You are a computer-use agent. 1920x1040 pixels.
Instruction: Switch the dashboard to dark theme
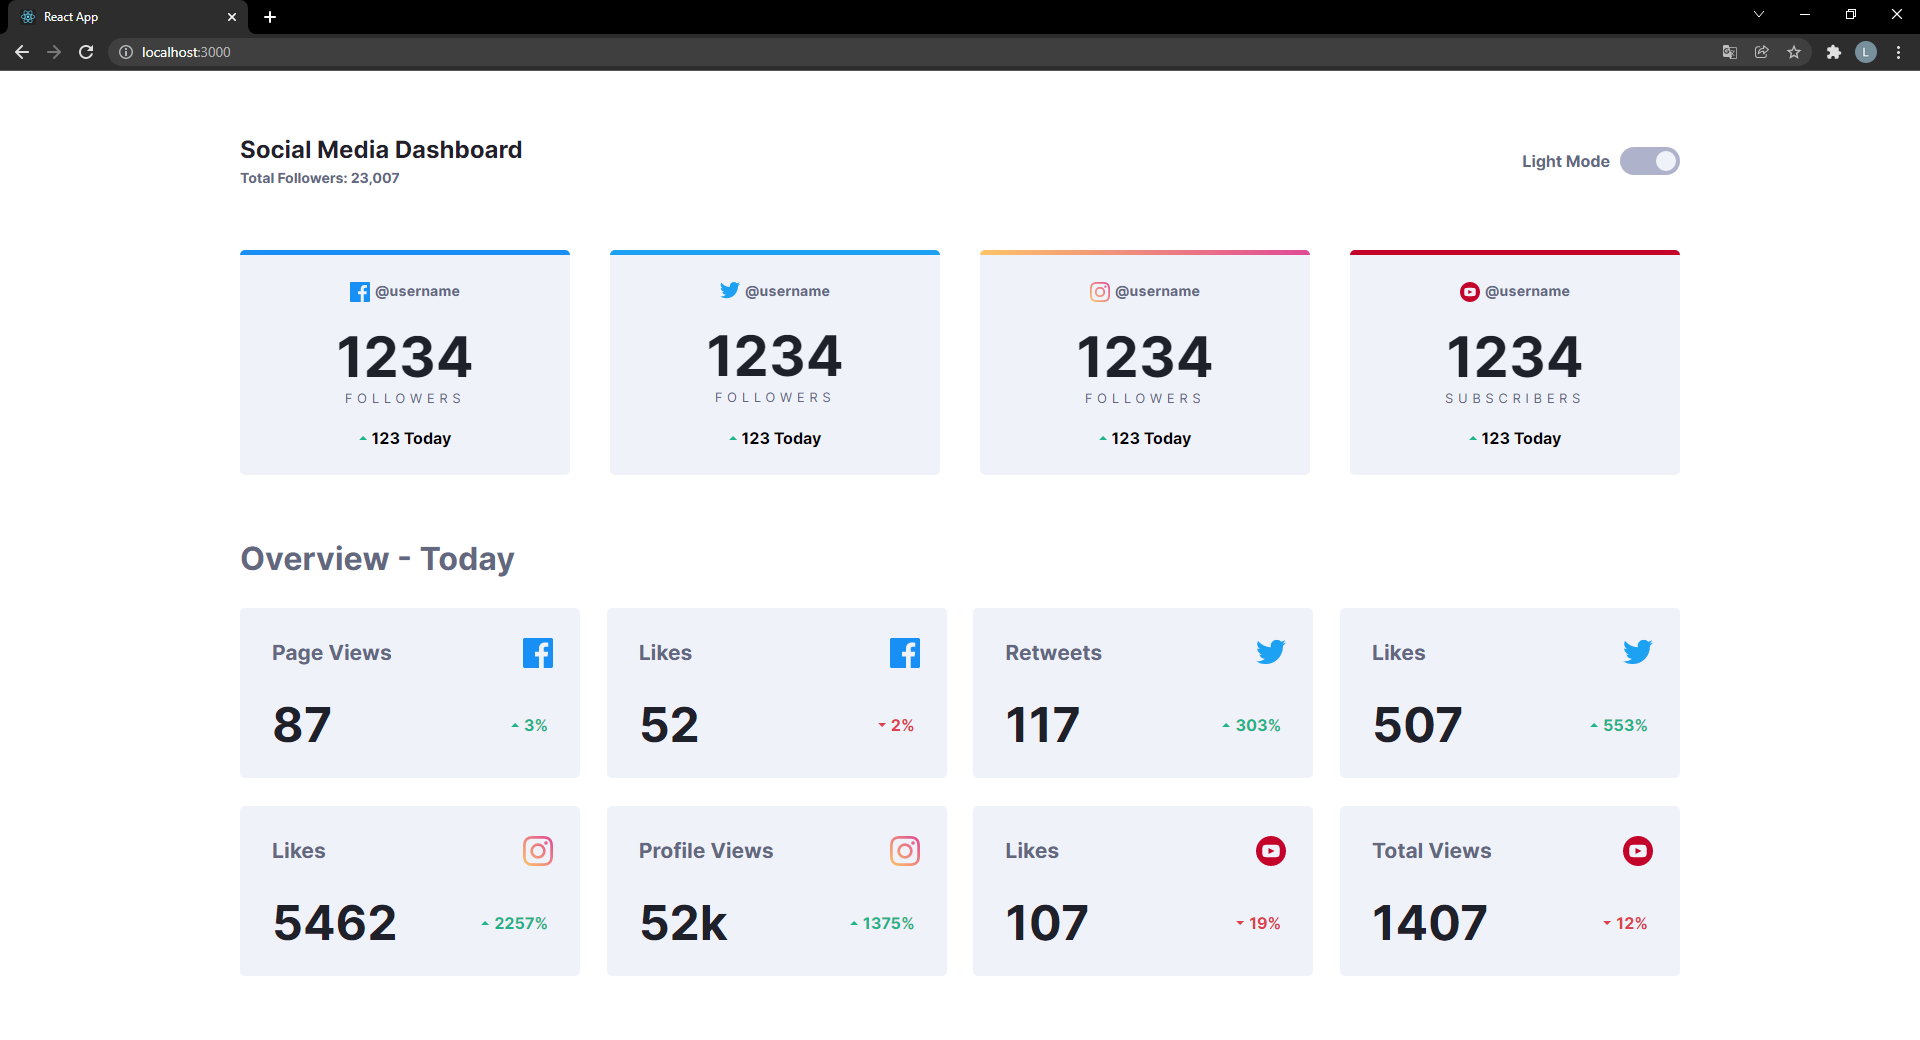[1649, 161]
